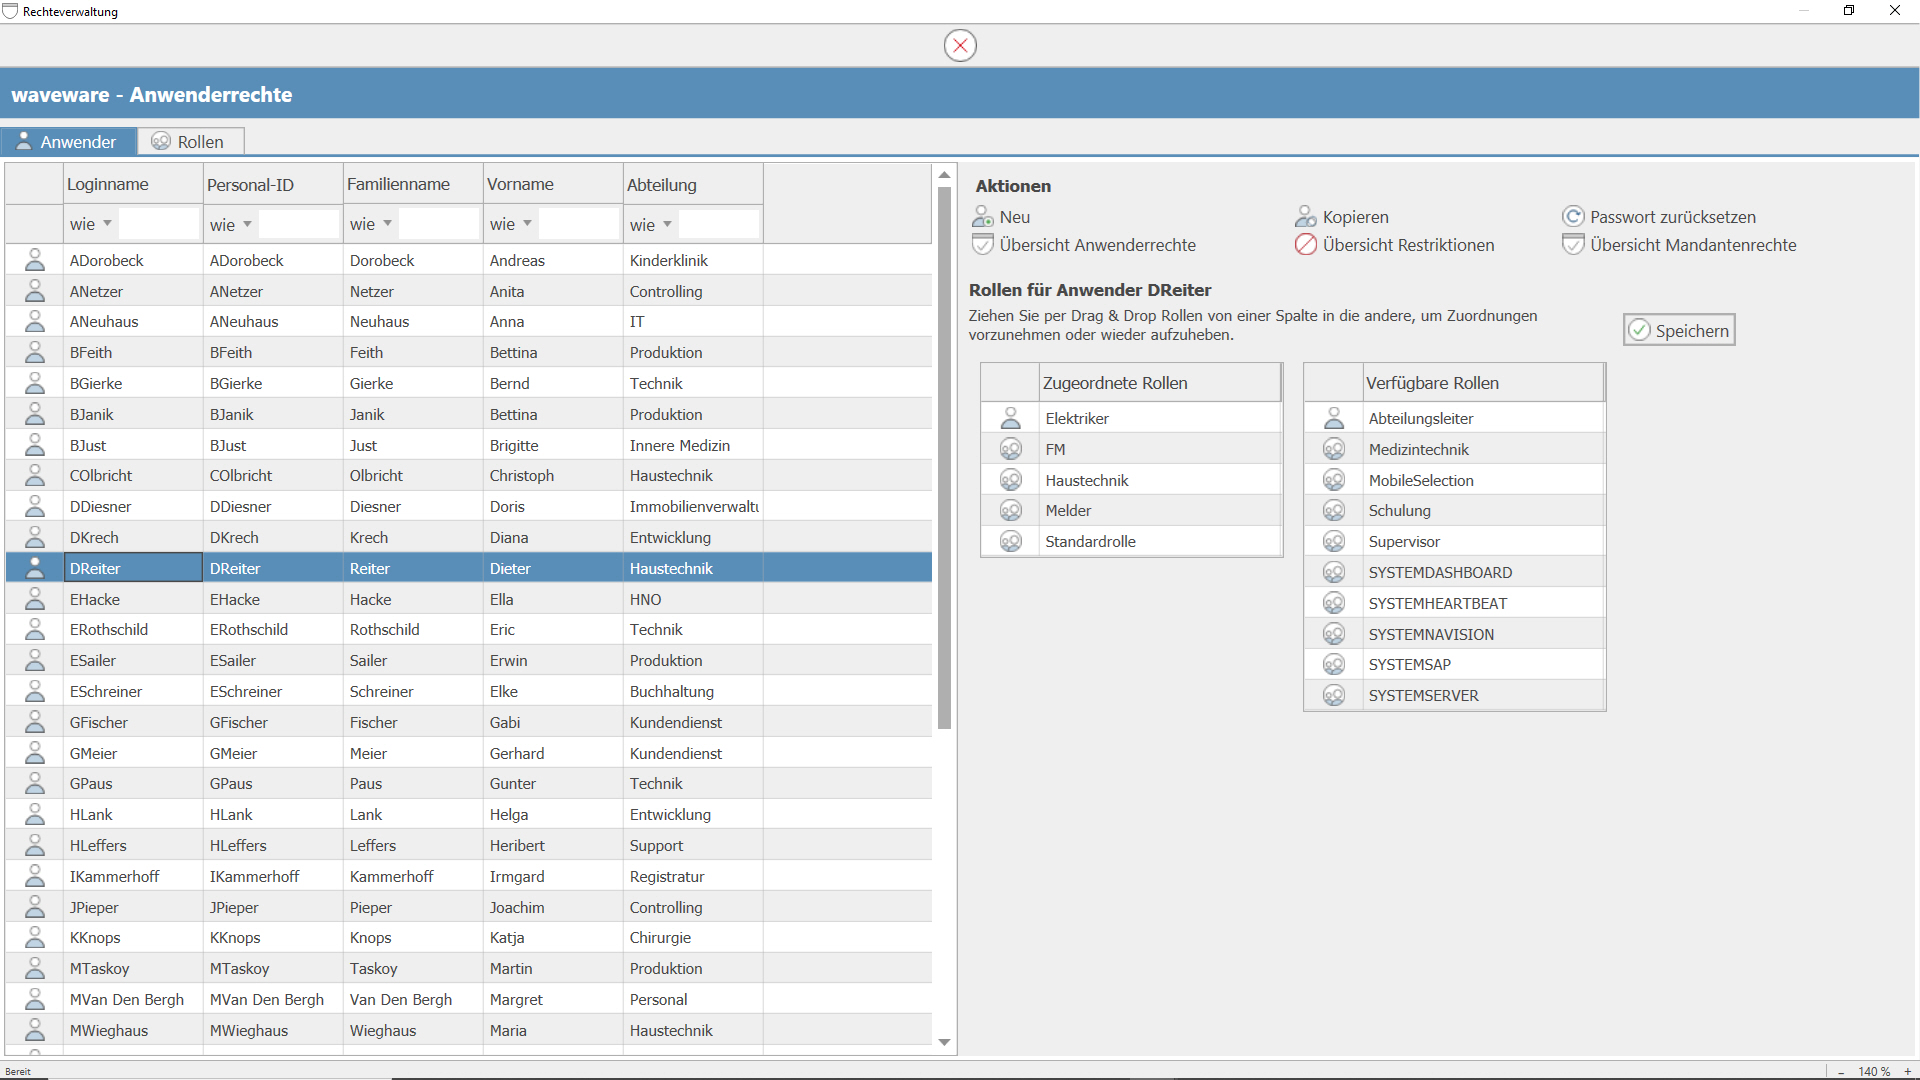The height and width of the screenshot is (1080, 1920).
Task: Open Übersicht Anwenderrechte
Action: pyautogui.click(x=1096, y=245)
